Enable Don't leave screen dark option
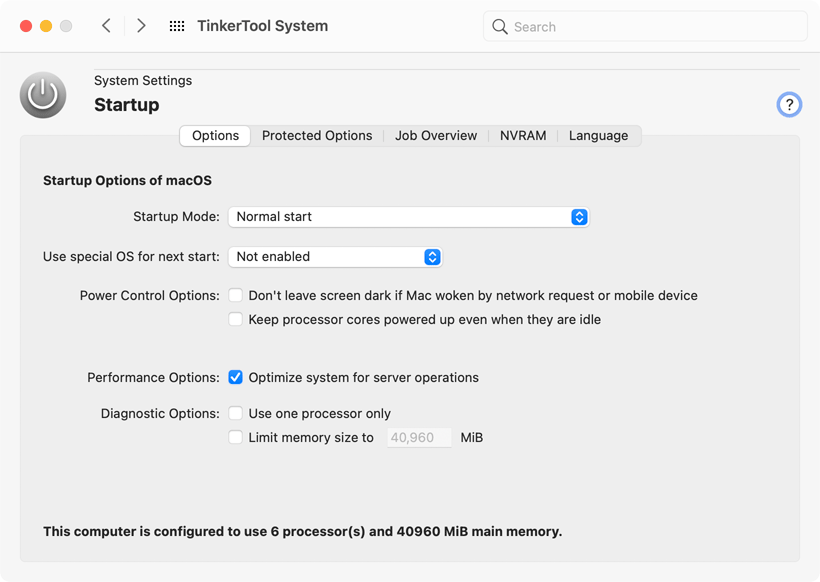The height and width of the screenshot is (582, 820). (x=235, y=295)
